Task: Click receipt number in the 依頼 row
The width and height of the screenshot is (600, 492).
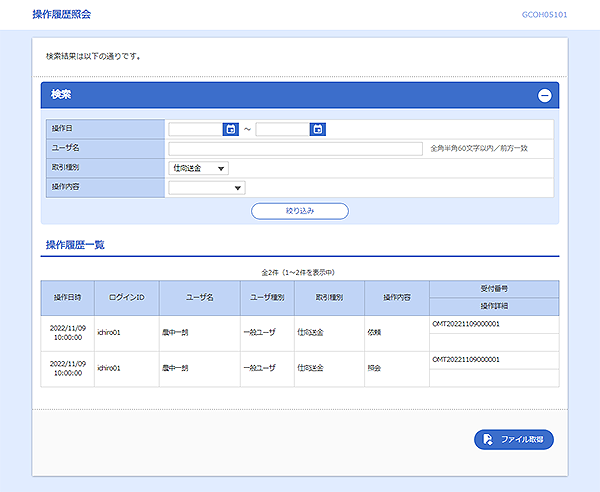Action: tap(466, 324)
